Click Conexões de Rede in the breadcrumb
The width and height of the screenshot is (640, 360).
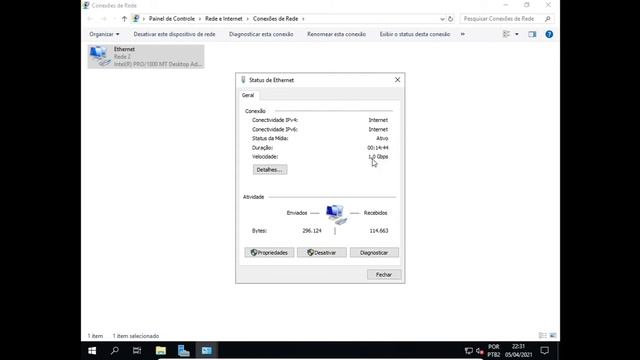[x=276, y=19]
